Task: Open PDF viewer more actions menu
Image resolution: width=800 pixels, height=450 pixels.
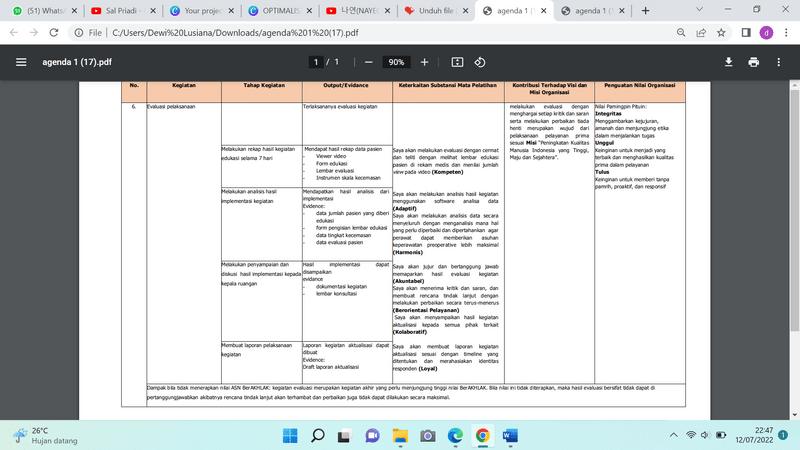Action: [779, 62]
